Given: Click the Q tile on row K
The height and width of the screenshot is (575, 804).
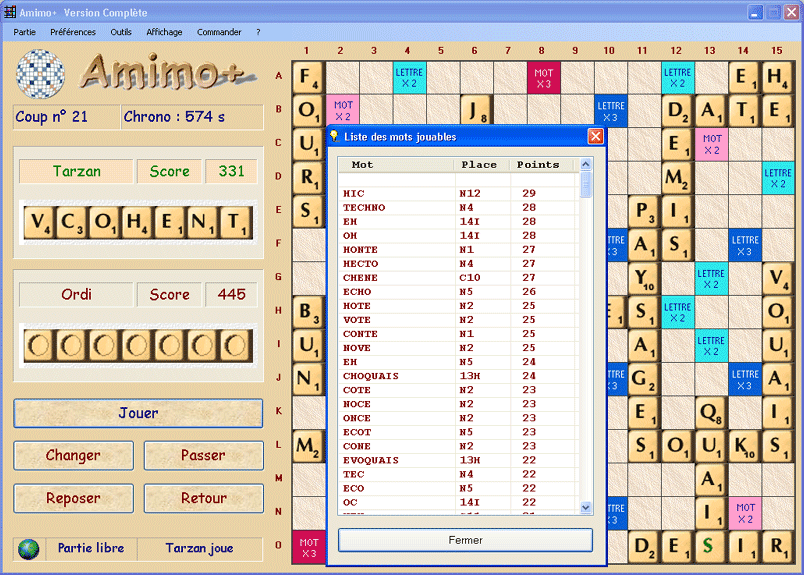Looking at the screenshot, I should (x=711, y=412).
